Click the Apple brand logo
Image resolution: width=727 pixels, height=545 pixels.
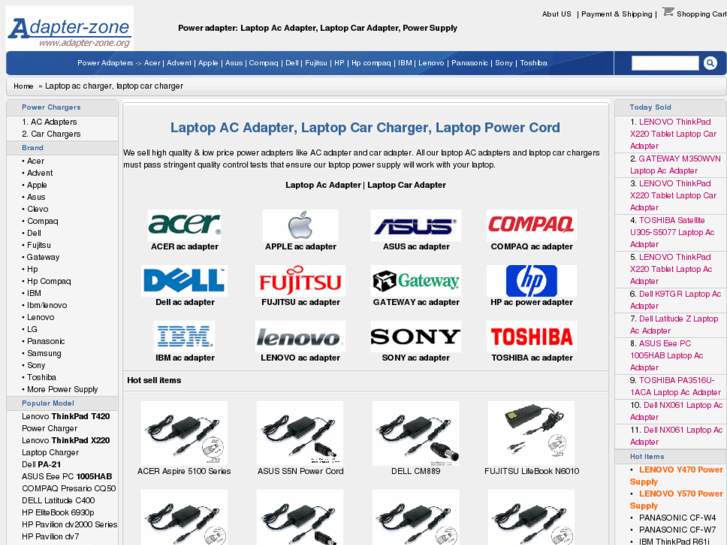coord(300,225)
